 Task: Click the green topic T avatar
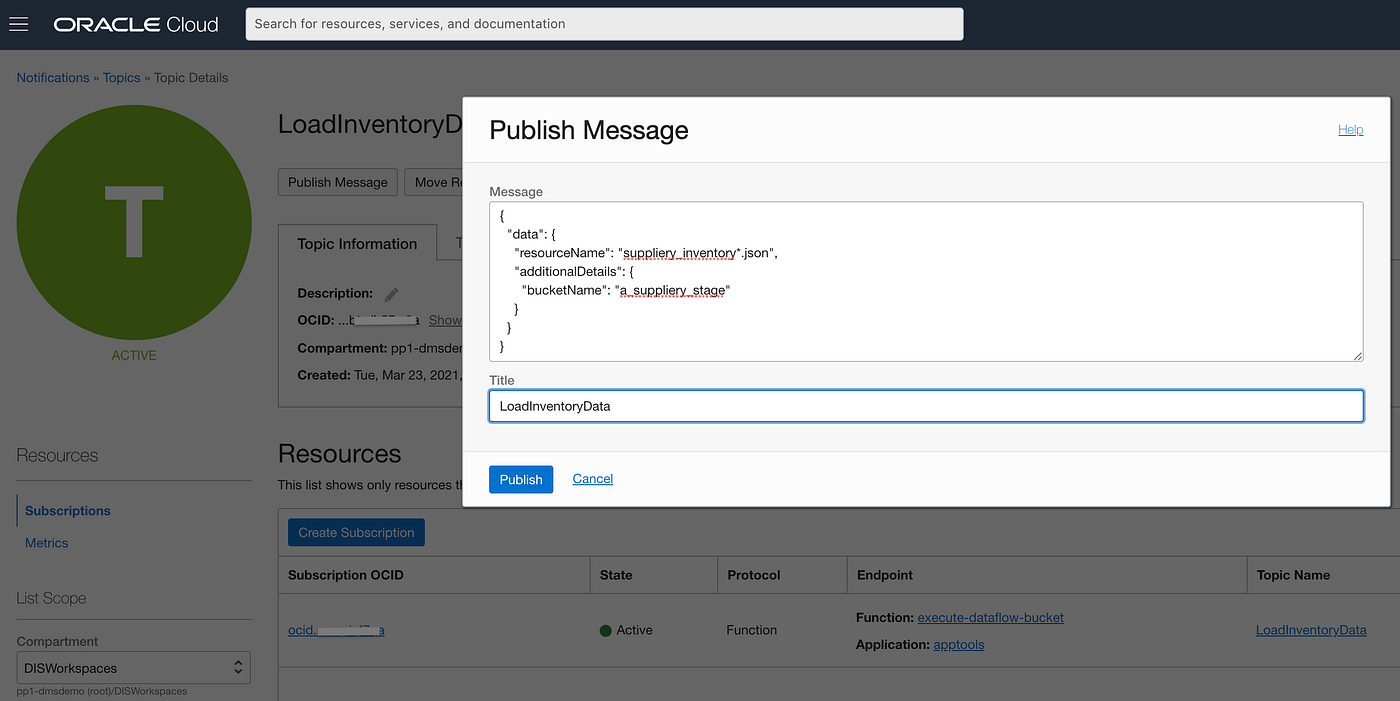coord(134,220)
